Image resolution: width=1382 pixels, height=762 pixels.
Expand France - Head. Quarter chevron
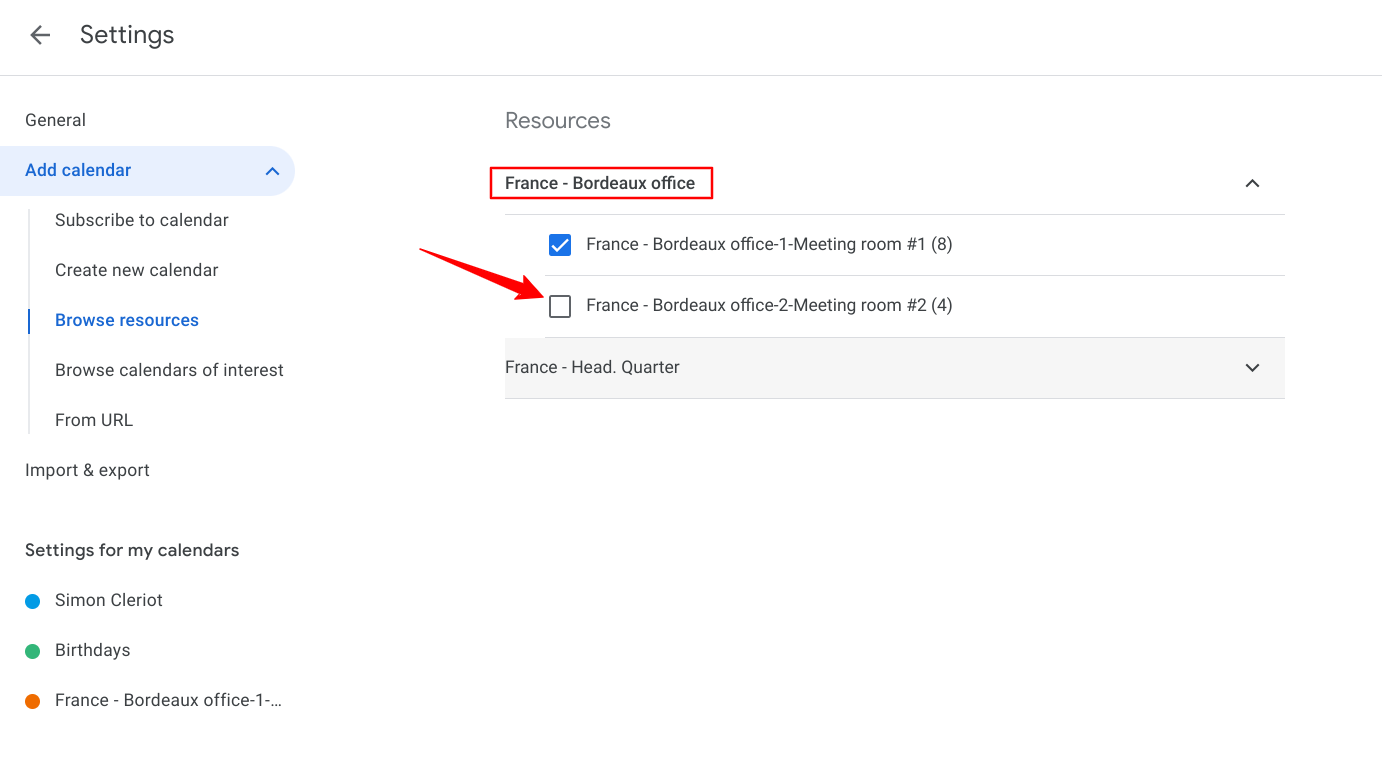coord(1252,368)
